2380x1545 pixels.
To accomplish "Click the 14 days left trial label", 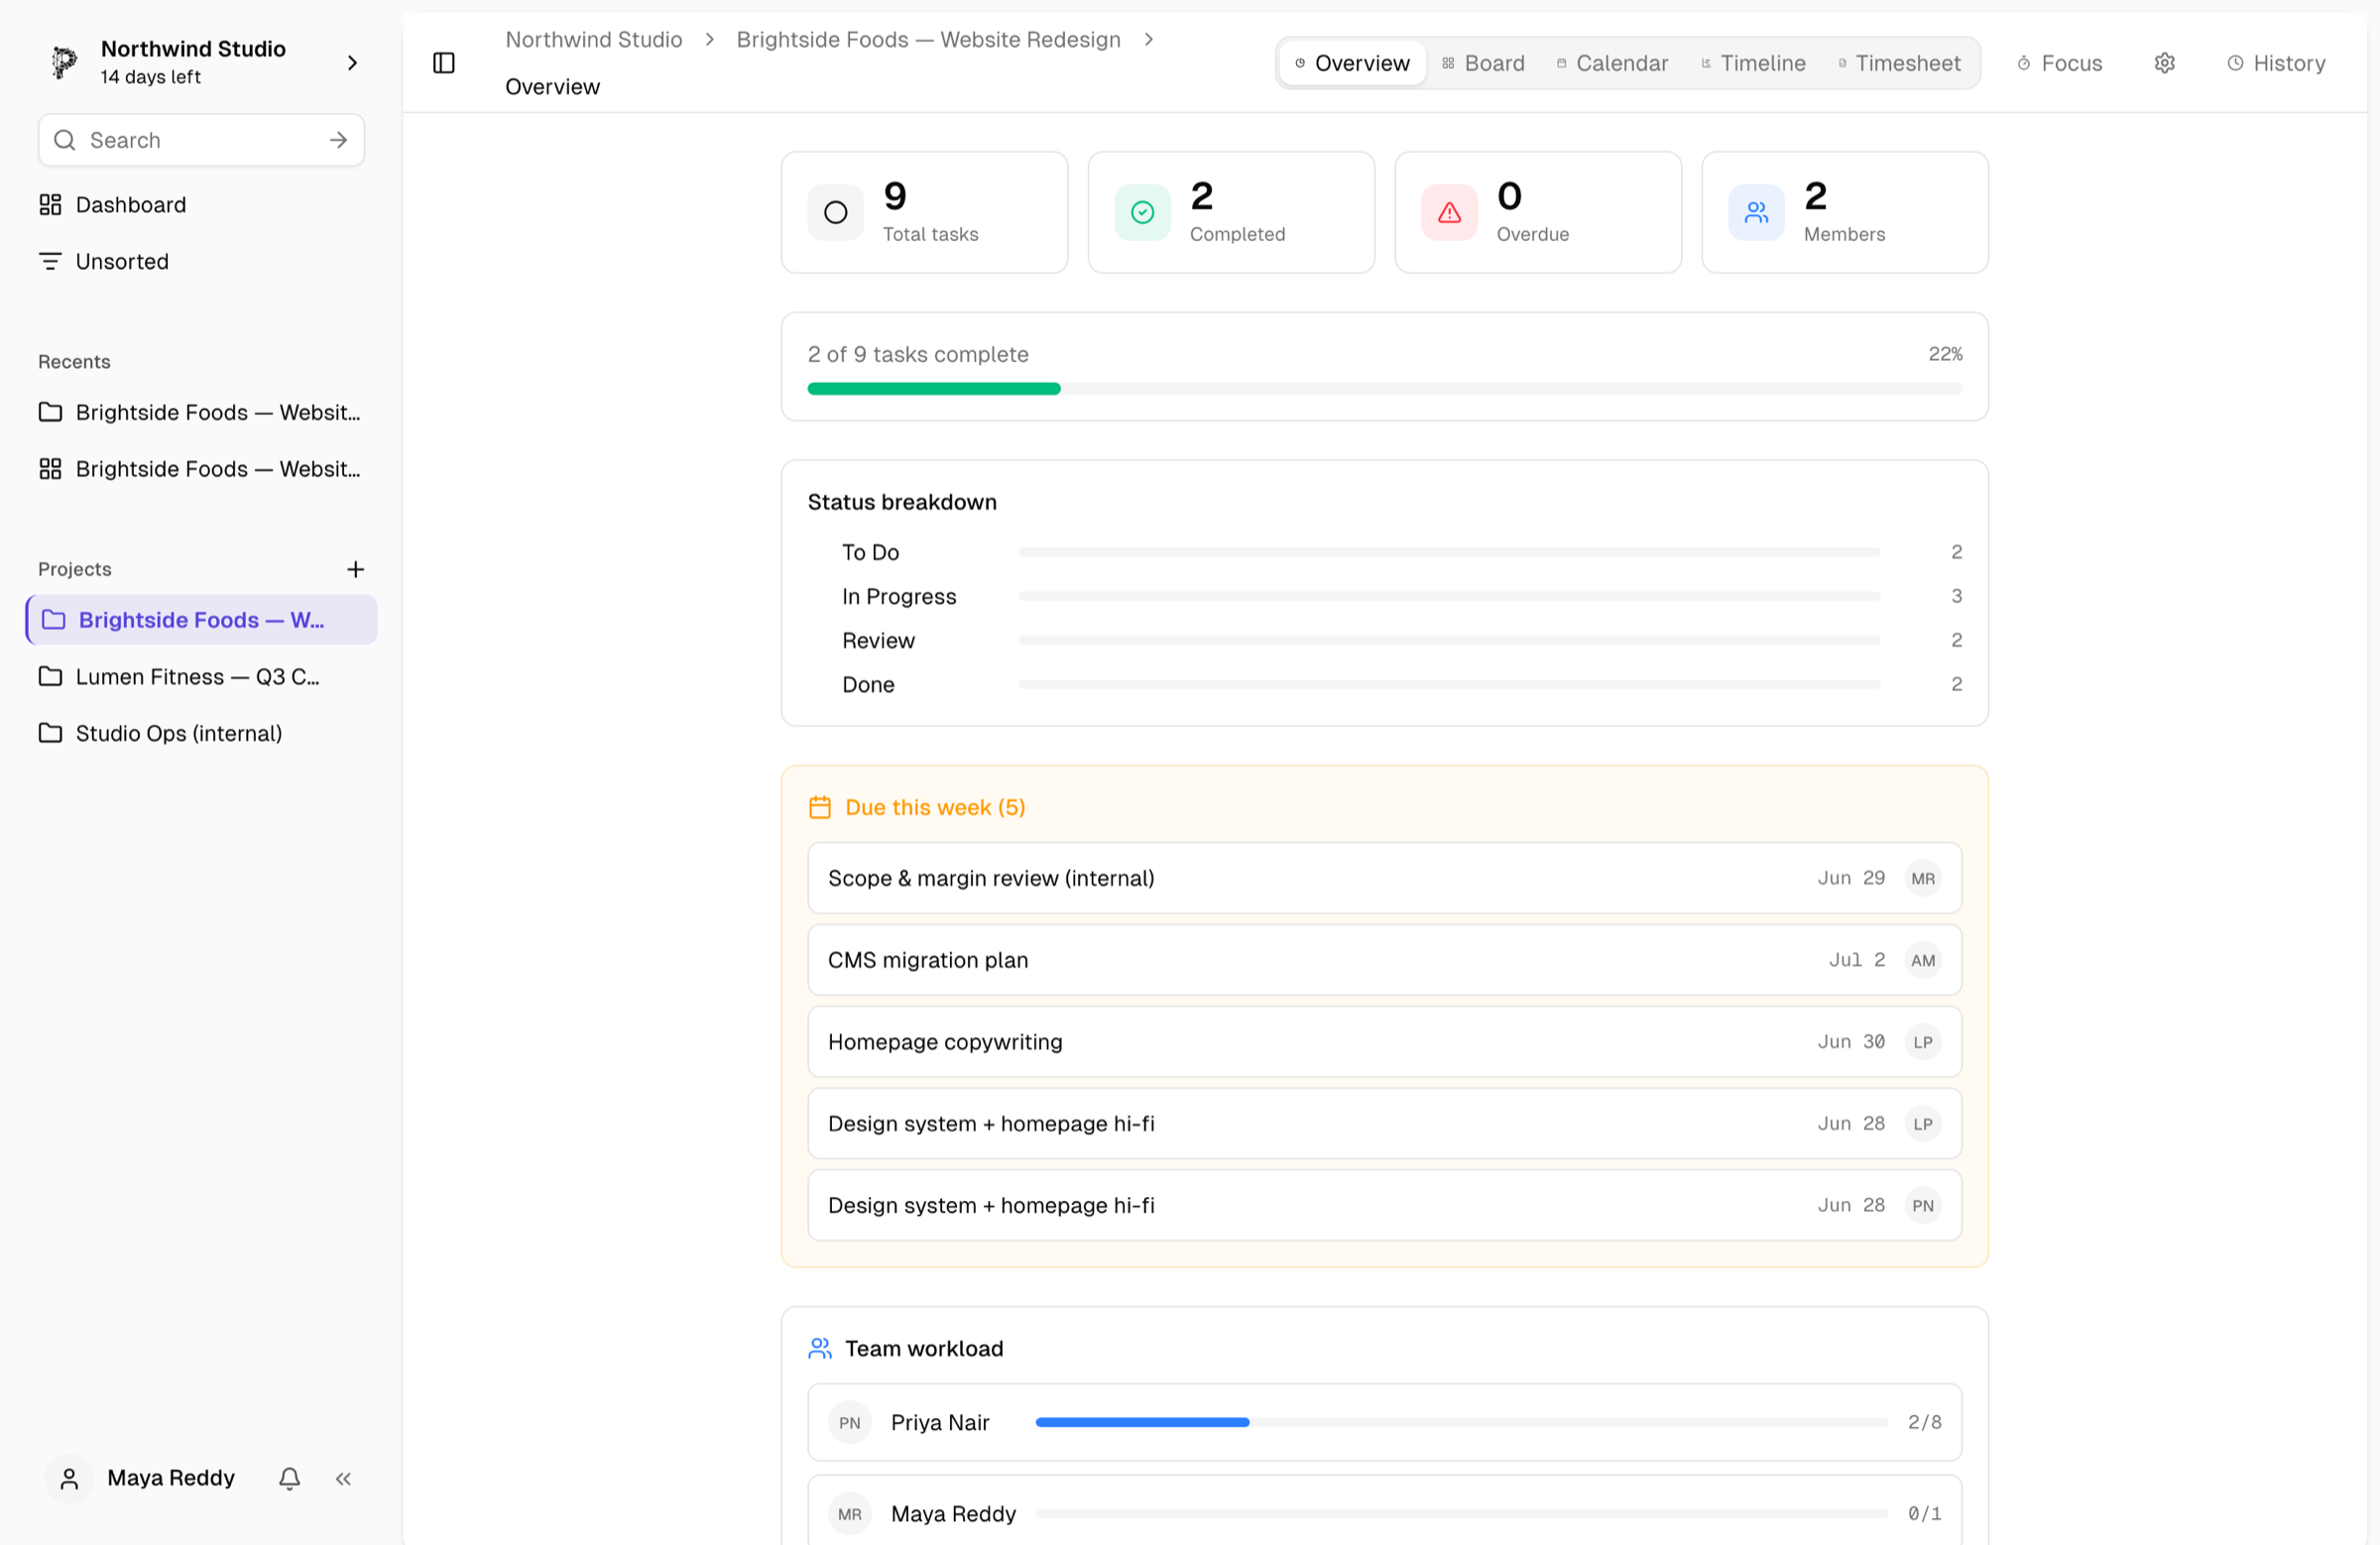I will point(151,77).
